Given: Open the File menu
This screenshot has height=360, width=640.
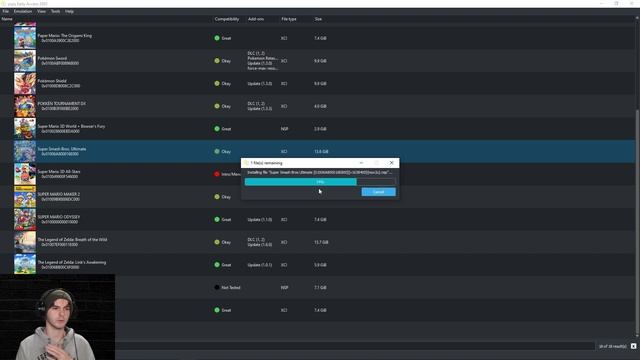Looking at the screenshot, I should 6,11.
